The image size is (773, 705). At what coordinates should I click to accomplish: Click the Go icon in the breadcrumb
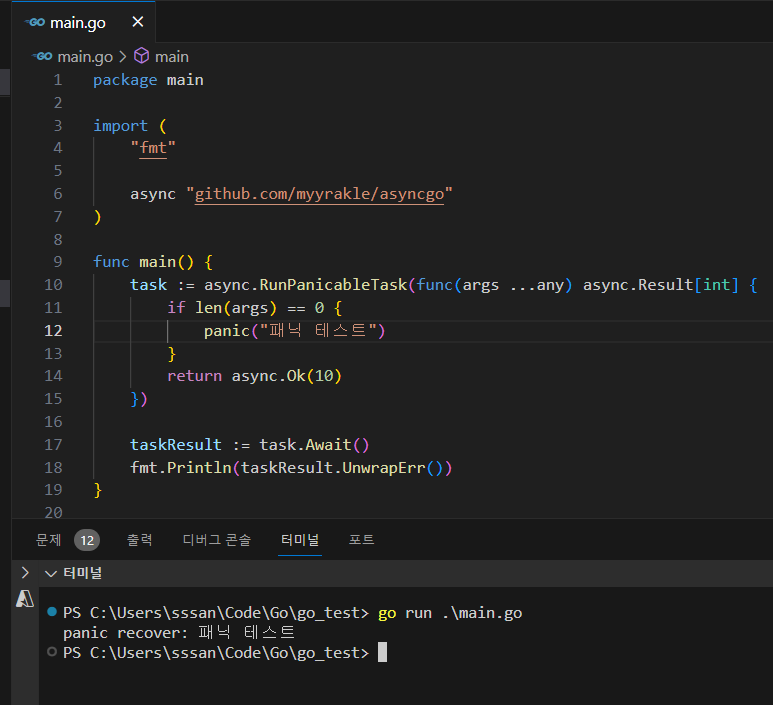click(42, 57)
